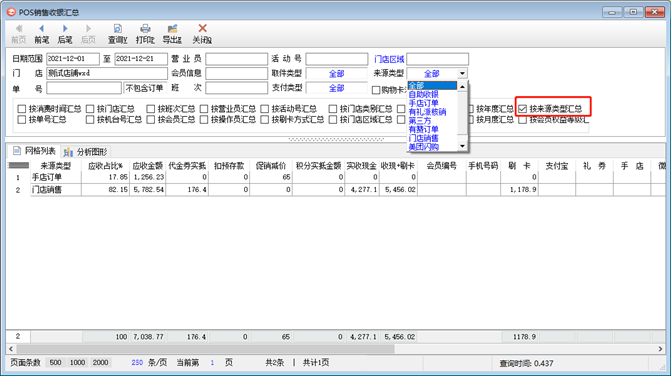Focus the 单号 input field
Image resolution: width=671 pixels, height=376 pixels.
[x=84, y=88]
